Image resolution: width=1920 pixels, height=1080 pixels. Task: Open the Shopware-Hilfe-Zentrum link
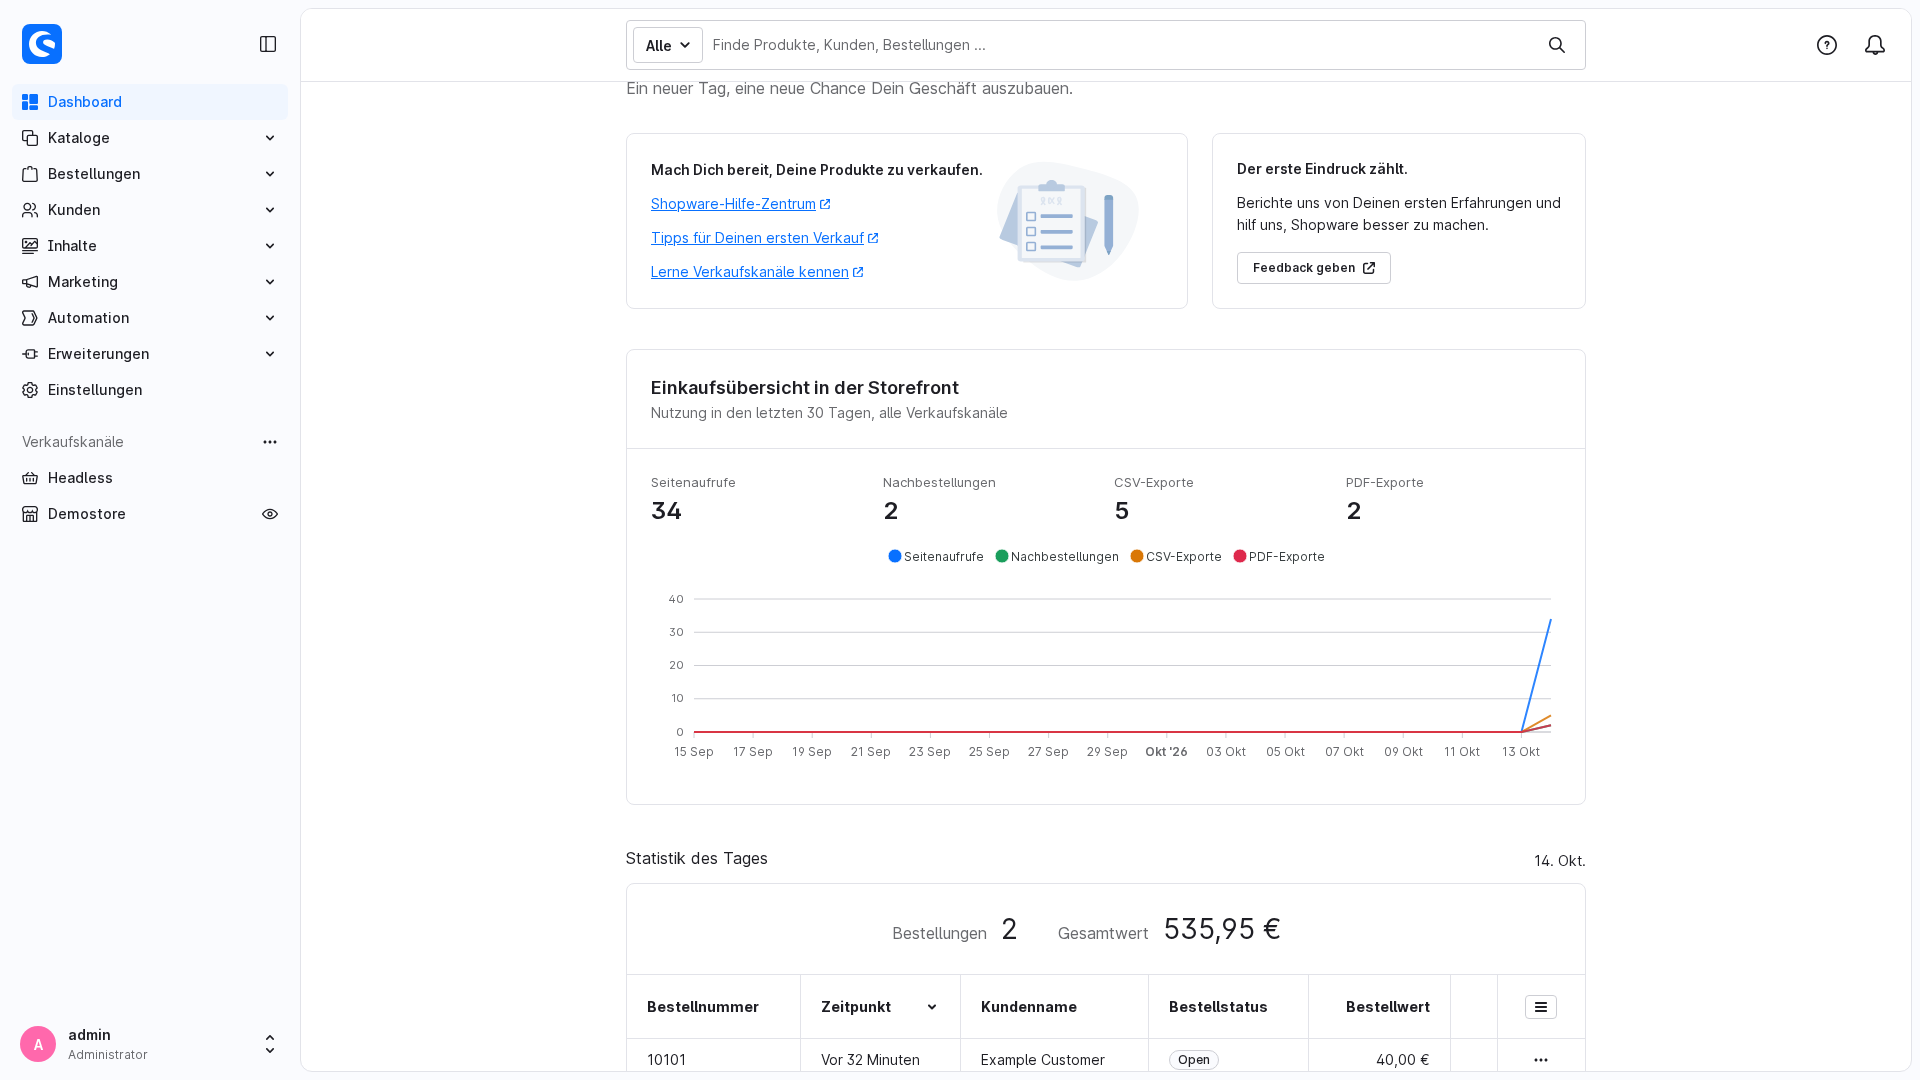[741, 204]
